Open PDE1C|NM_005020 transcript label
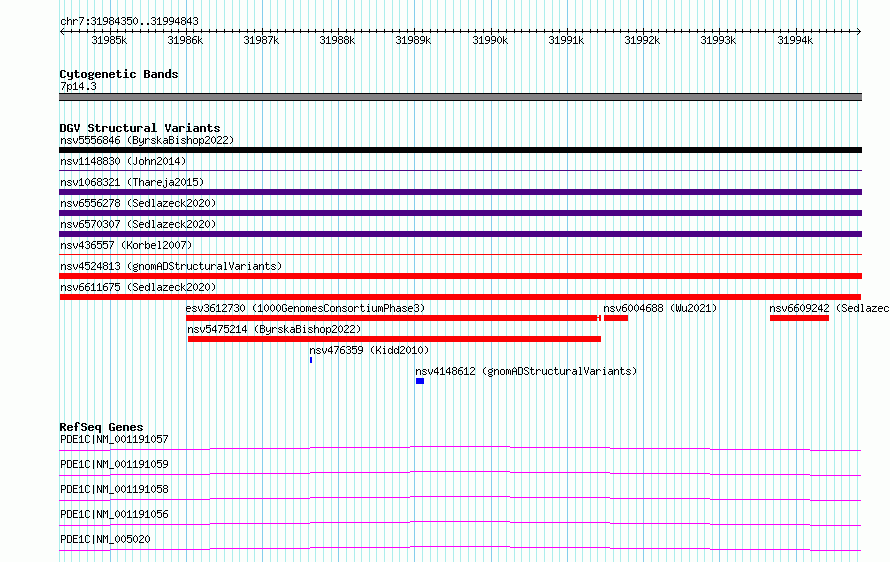This screenshot has height=562, width=890. pyautogui.click(x=105, y=539)
